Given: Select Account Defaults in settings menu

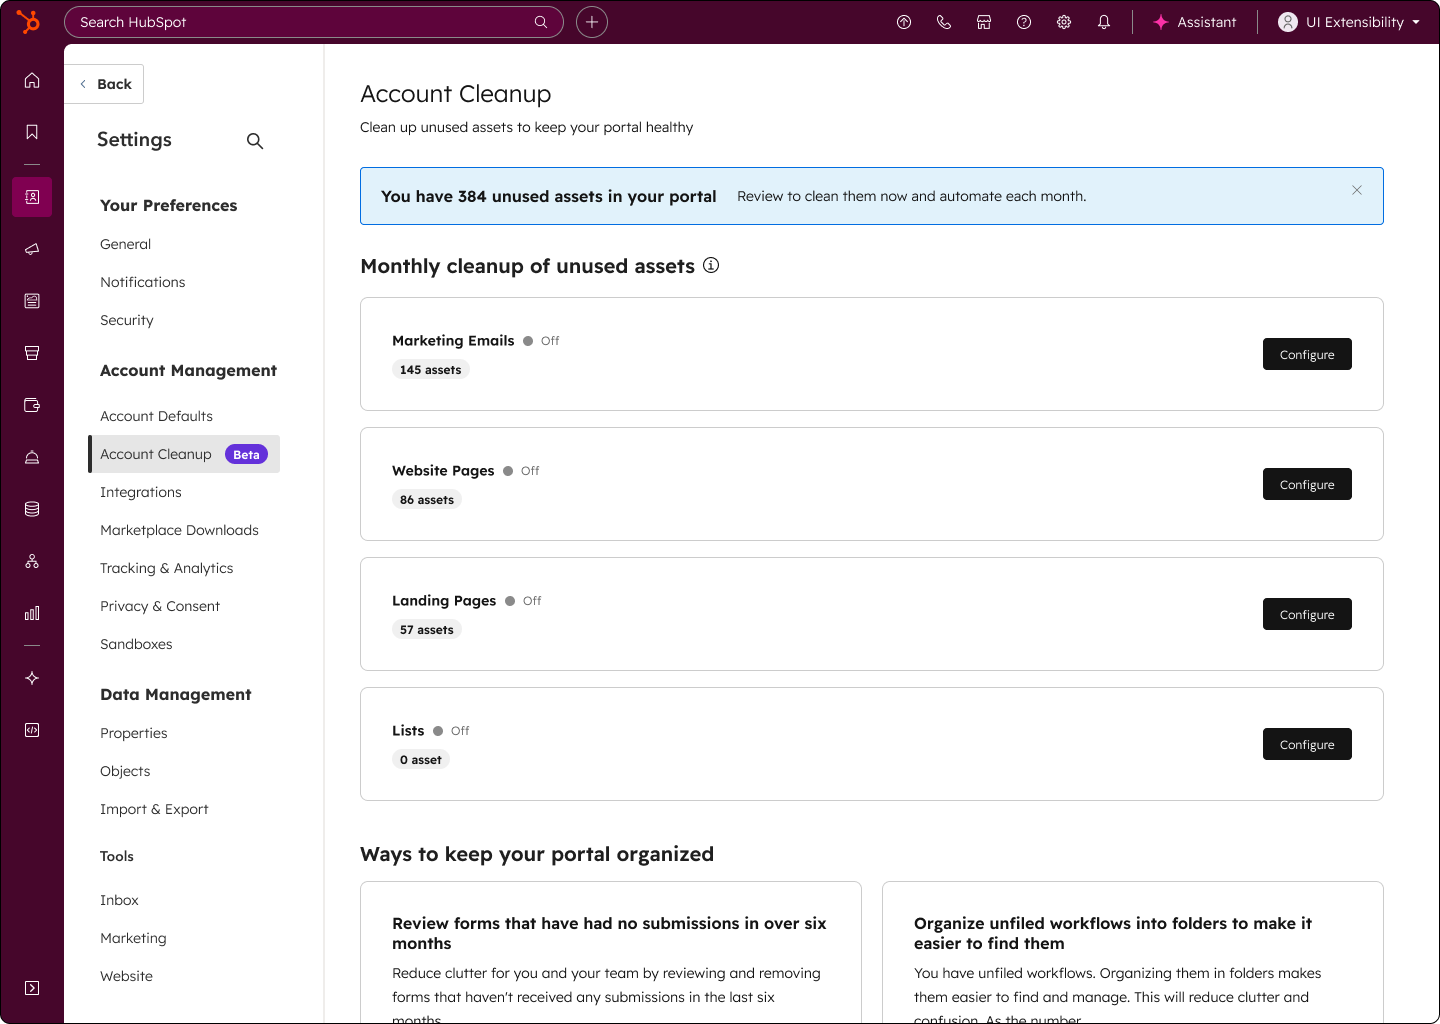Looking at the screenshot, I should click(156, 416).
